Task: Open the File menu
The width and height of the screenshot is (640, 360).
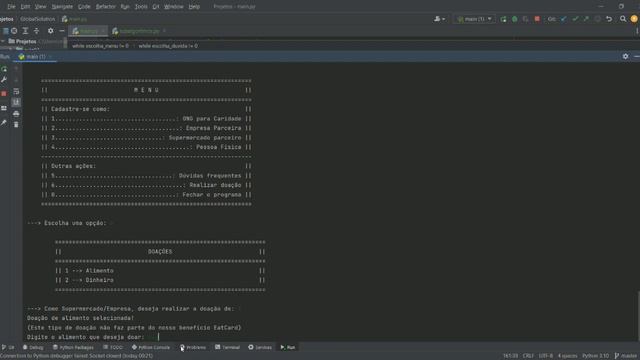Action: pyautogui.click(x=11, y=7)
